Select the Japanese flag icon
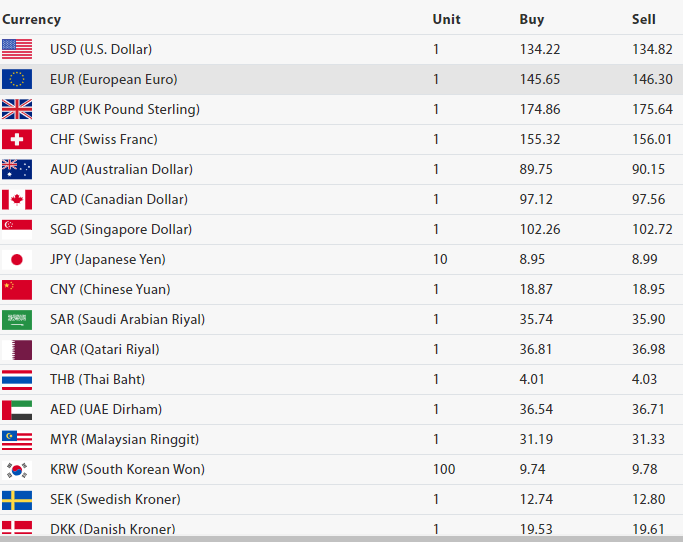This screenshot has height=542, width=683. (x=17, y=259)
